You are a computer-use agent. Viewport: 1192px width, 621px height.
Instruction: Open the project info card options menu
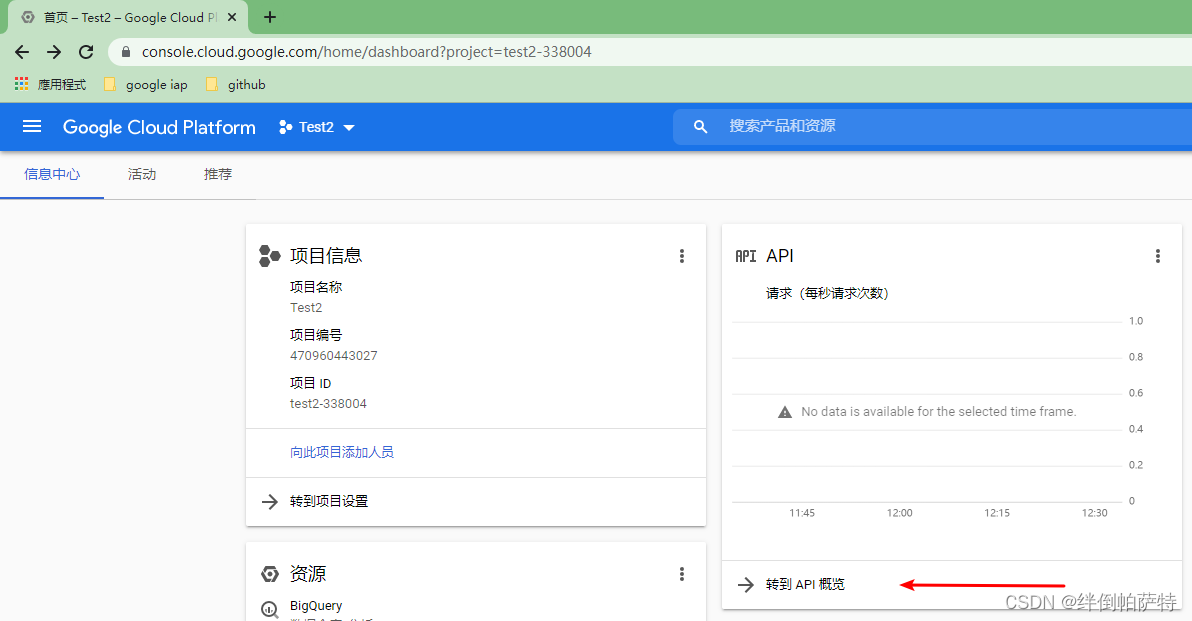(682, 256)
